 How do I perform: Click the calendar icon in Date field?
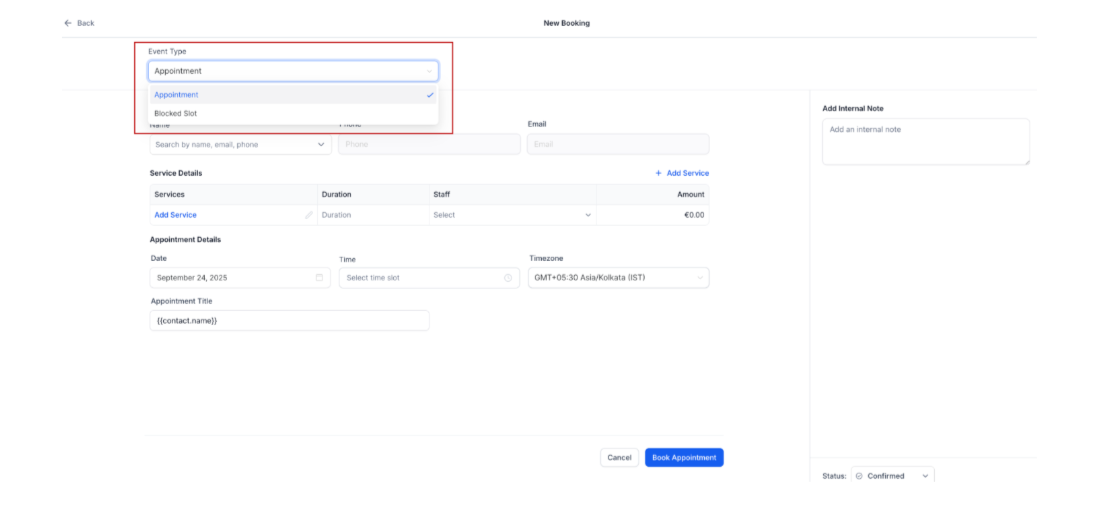(x=319, y=278)
